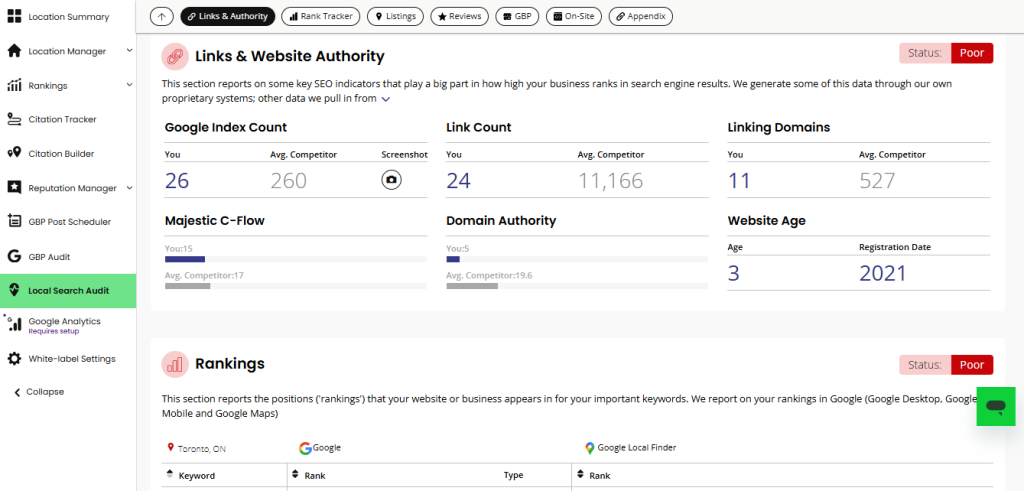1024x491 pixels.
Task: Click the Google logo in rankings table
Action: [305, 448]
